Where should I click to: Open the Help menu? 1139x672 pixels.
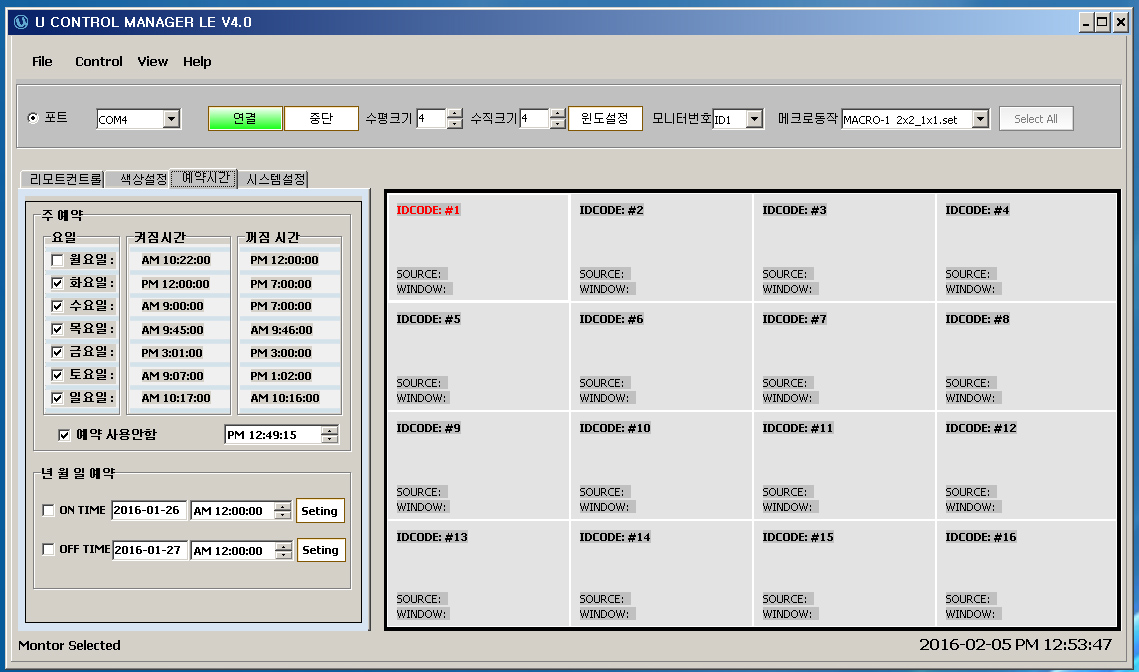tap(197, 62)
